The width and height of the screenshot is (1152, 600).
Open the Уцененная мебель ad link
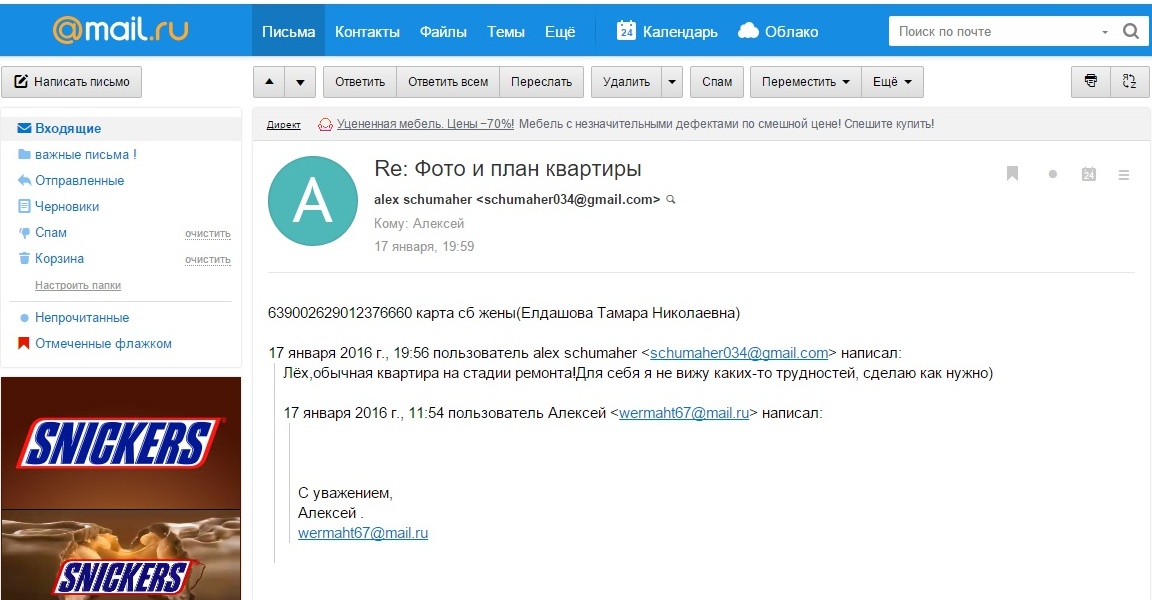[425, 124]
